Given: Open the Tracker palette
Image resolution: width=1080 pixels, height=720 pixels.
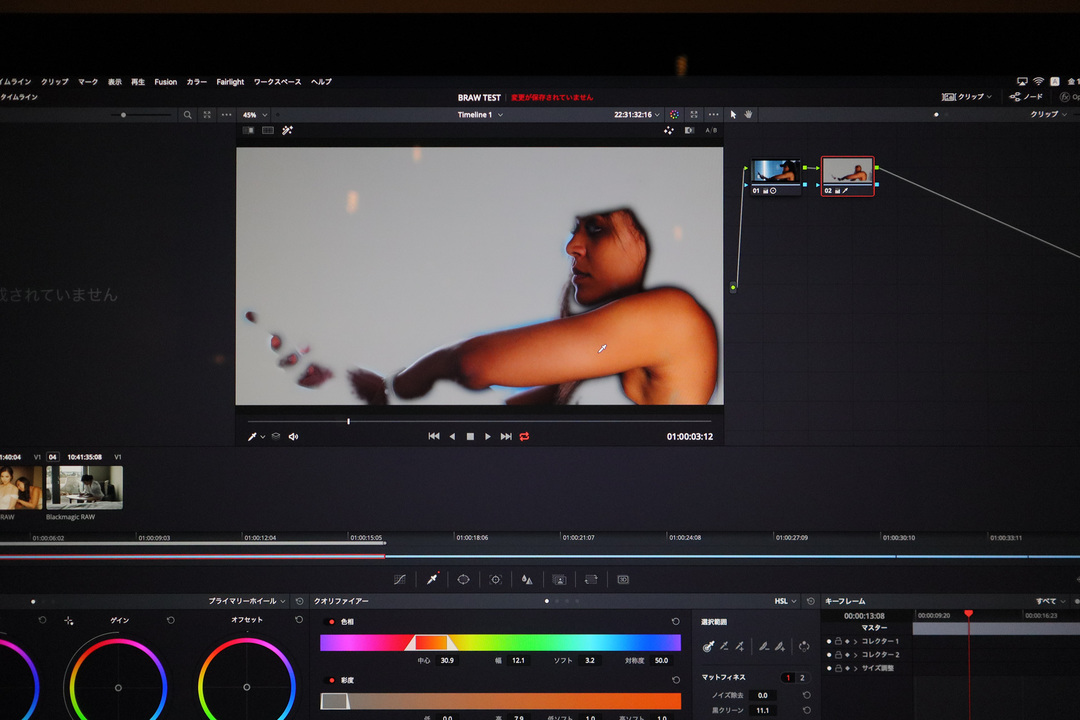Looking at the screenshot, I should [x=495, y=579].
